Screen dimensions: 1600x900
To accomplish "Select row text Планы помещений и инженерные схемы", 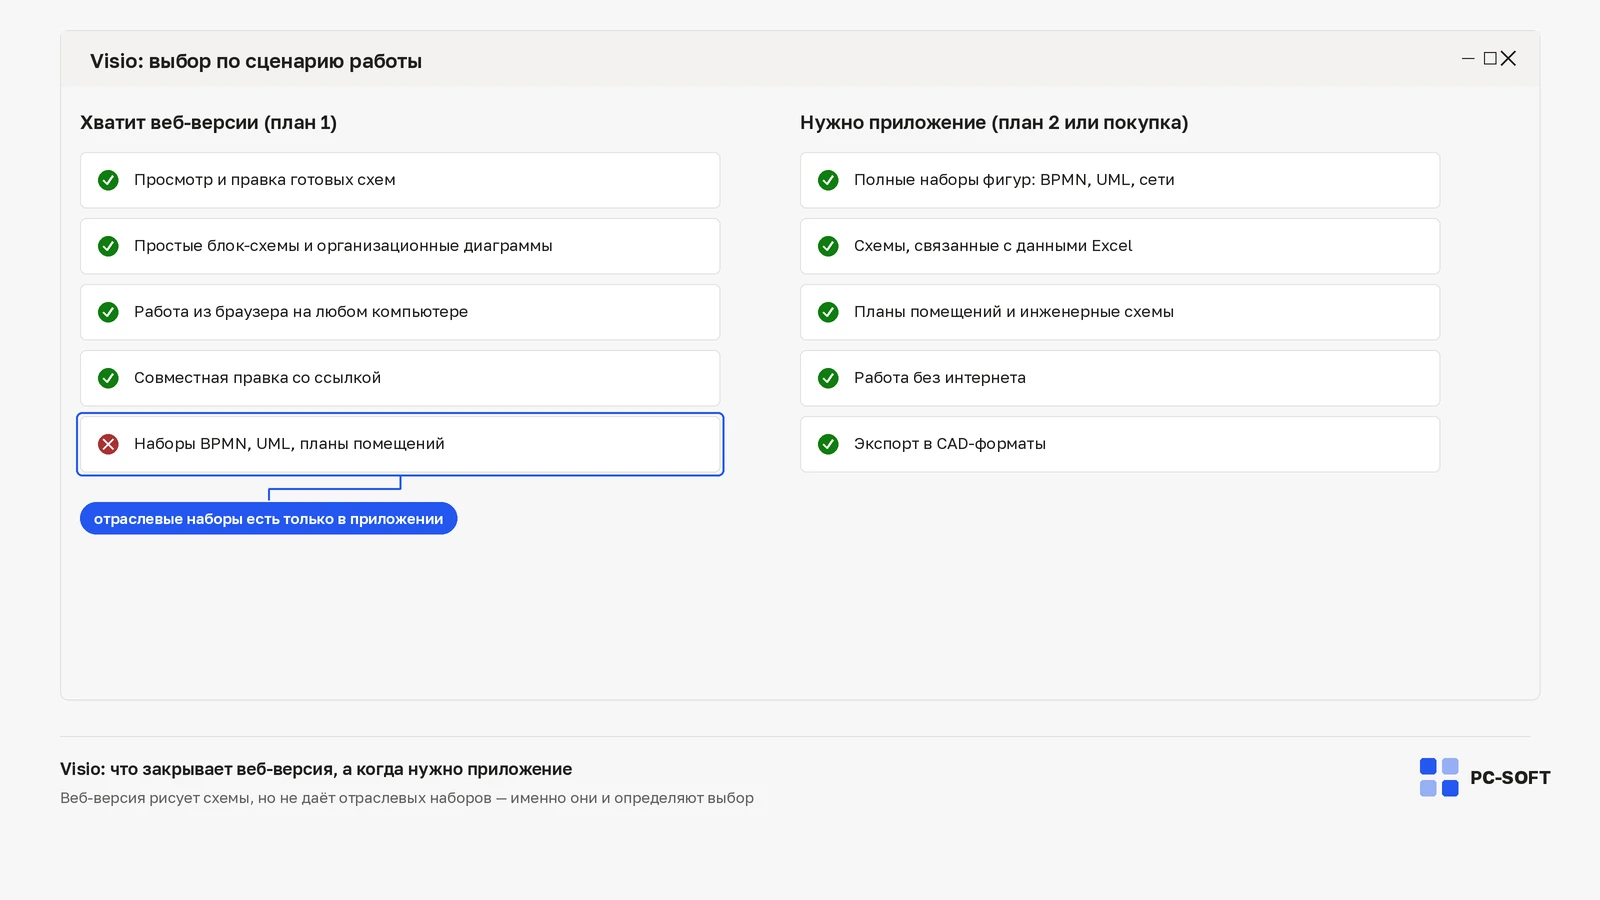I will 1014,312.
